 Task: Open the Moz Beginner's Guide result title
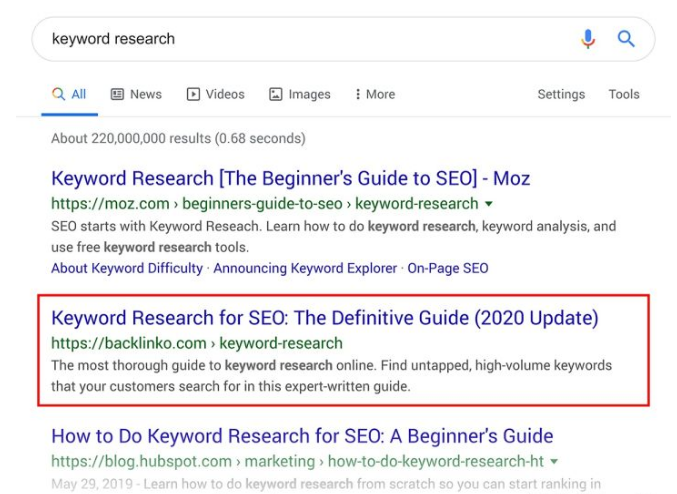pyautogui.click(x=291, y=178)
